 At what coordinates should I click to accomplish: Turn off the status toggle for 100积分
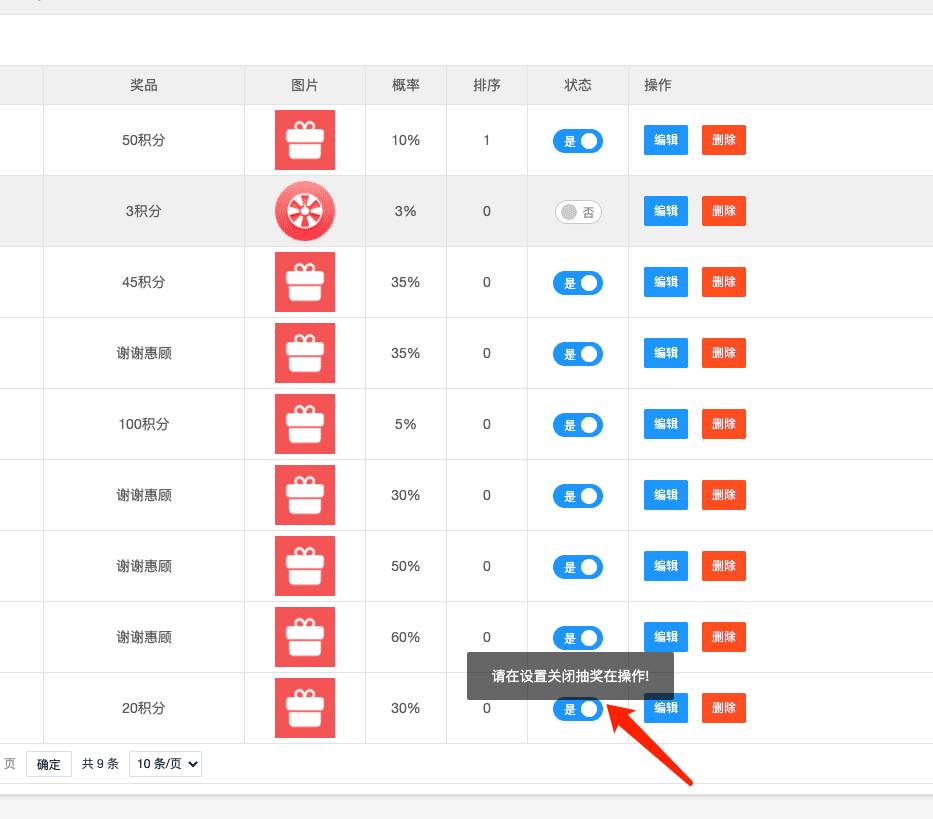point(578,425)
